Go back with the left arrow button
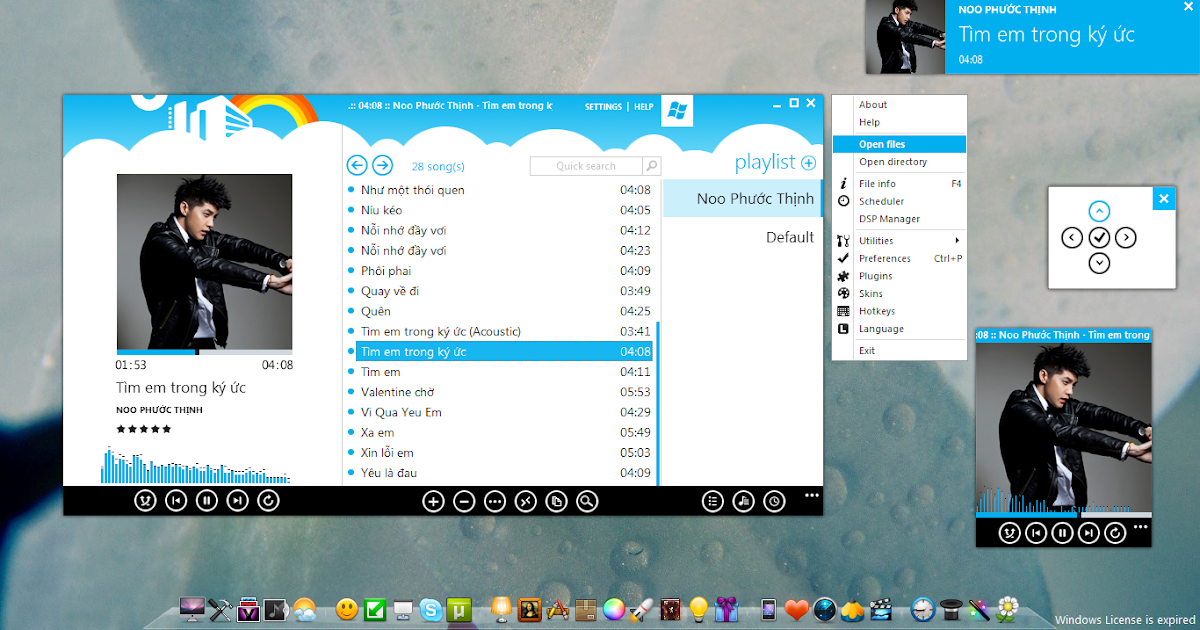 pyautogui.click(x=357, y=166)
